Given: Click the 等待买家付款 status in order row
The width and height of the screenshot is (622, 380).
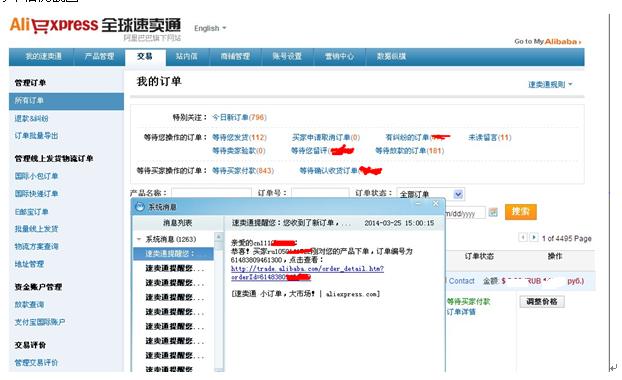Looking at the screenshot, I should (x=468, y=301).
